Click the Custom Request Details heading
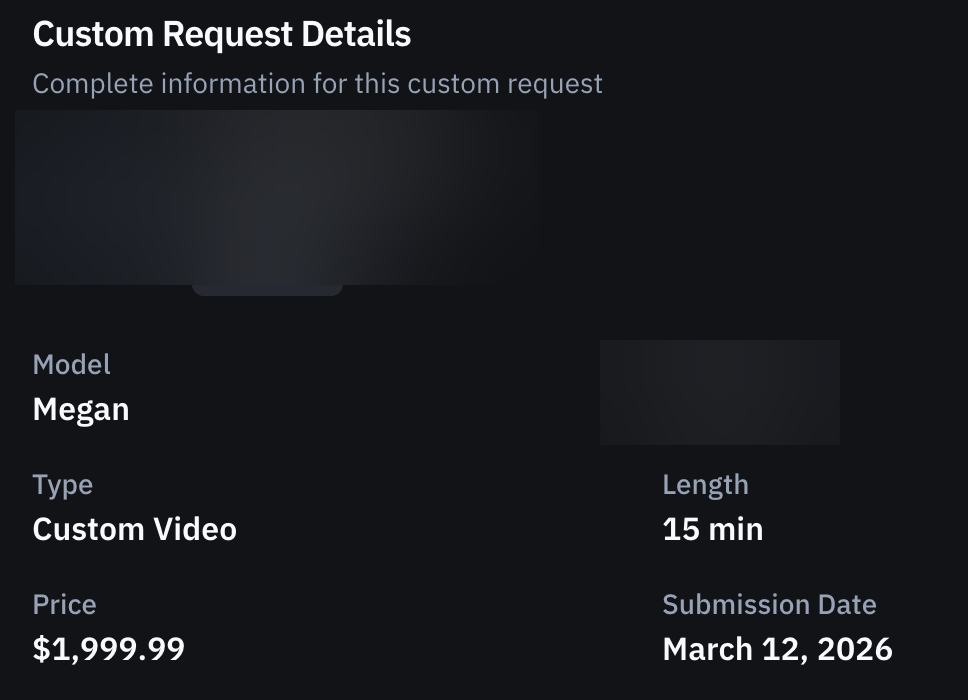The height and width of the screenshot is (700, 968). (x=220, y=33)
